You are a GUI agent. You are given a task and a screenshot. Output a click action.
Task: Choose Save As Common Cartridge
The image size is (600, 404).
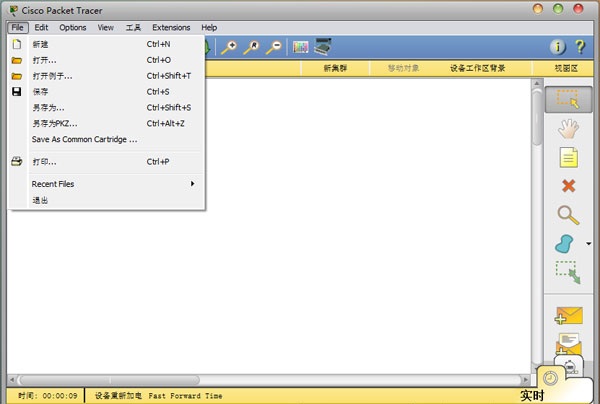84,139
